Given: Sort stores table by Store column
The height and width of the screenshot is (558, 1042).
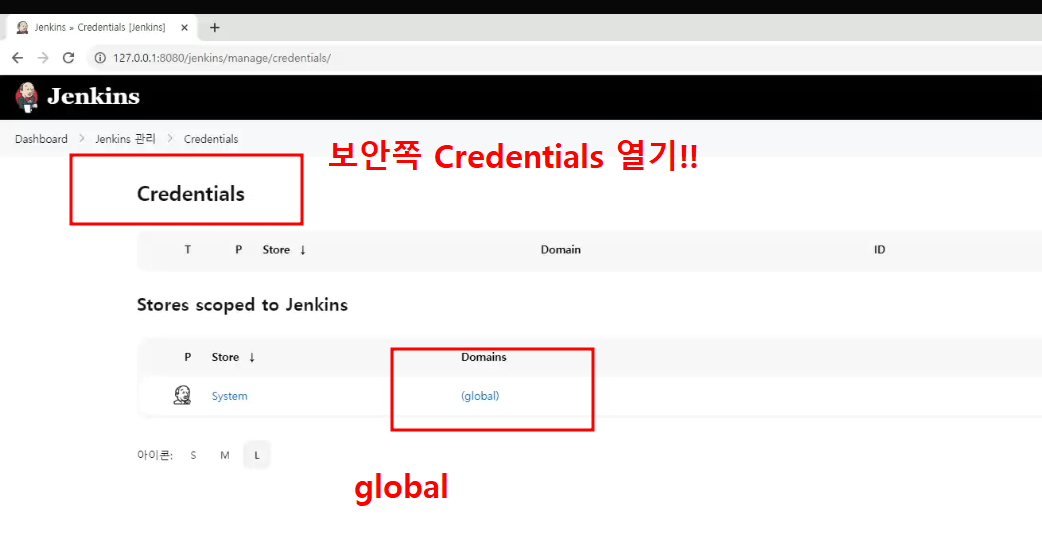Looking at the screenshot, I should tap(233, 357).
